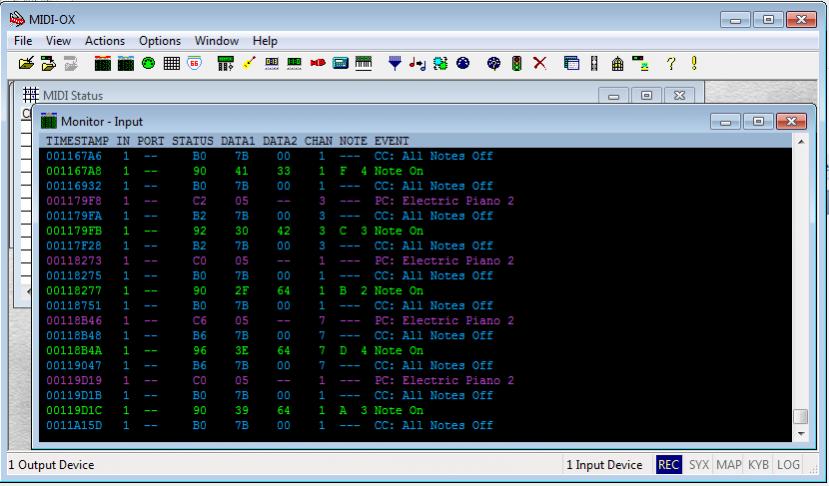Minimize the MIDI Status window
Viewport: 829px width, 486px height.
(613, 96)
